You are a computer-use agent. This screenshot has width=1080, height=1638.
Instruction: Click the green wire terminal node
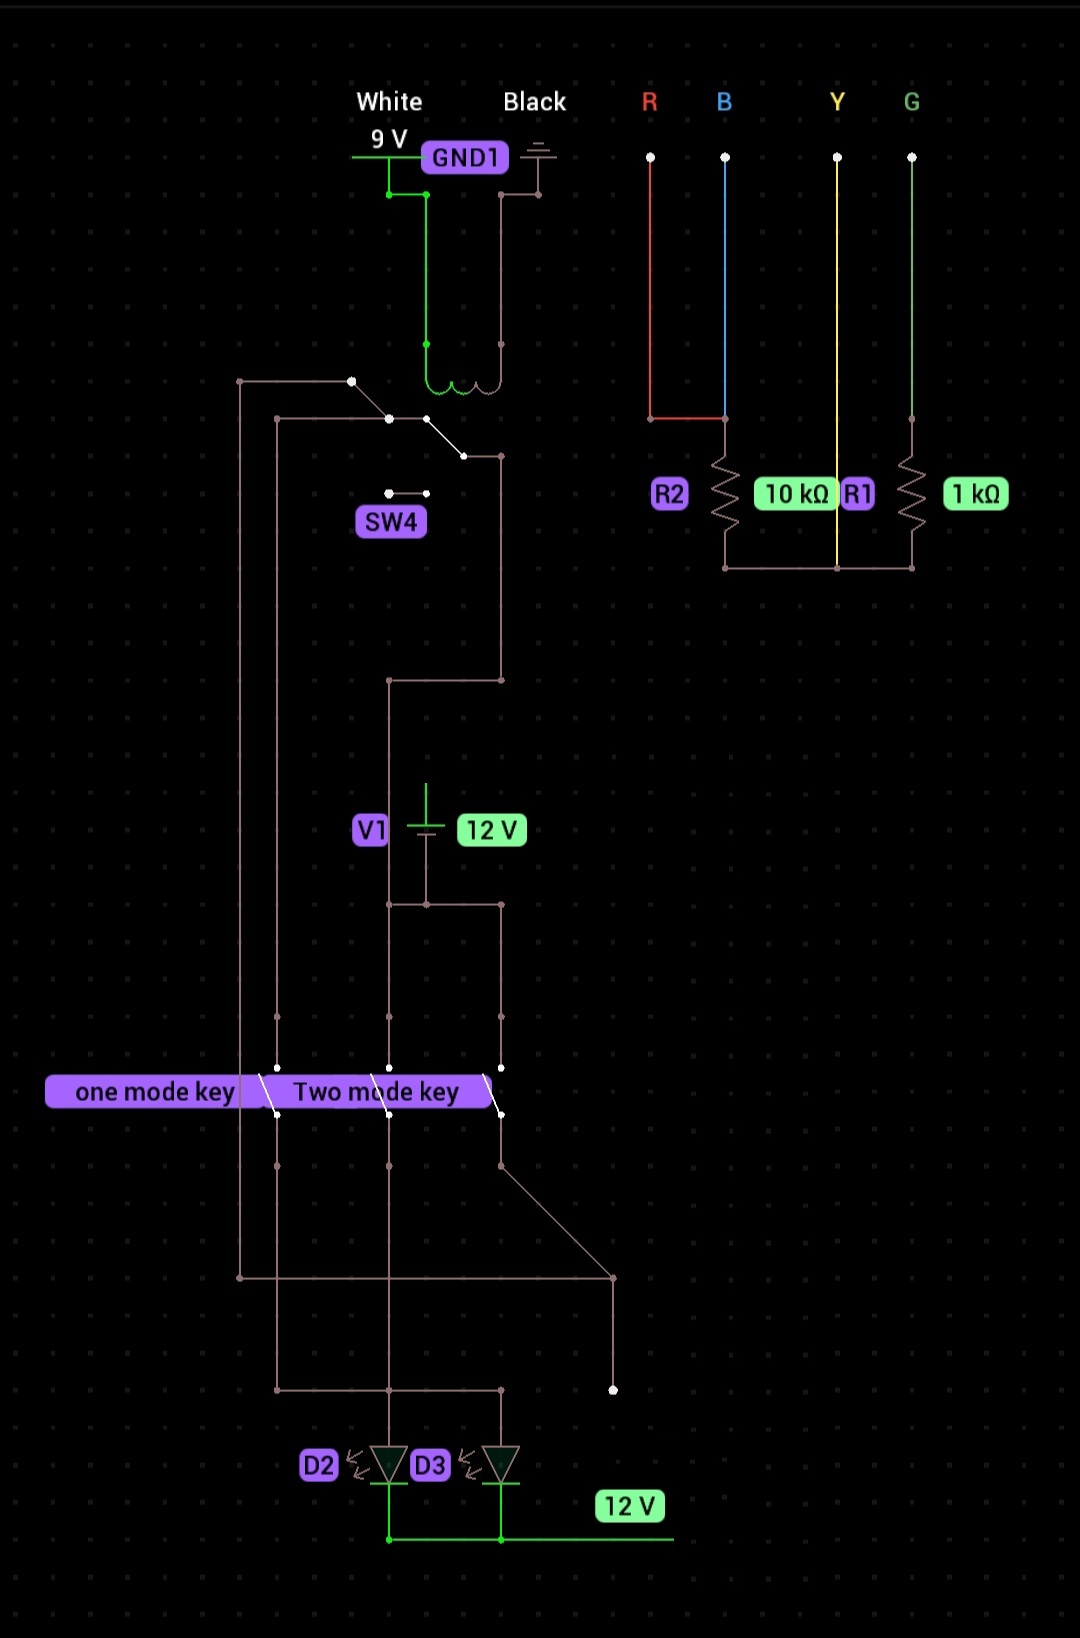coord(912,157)
